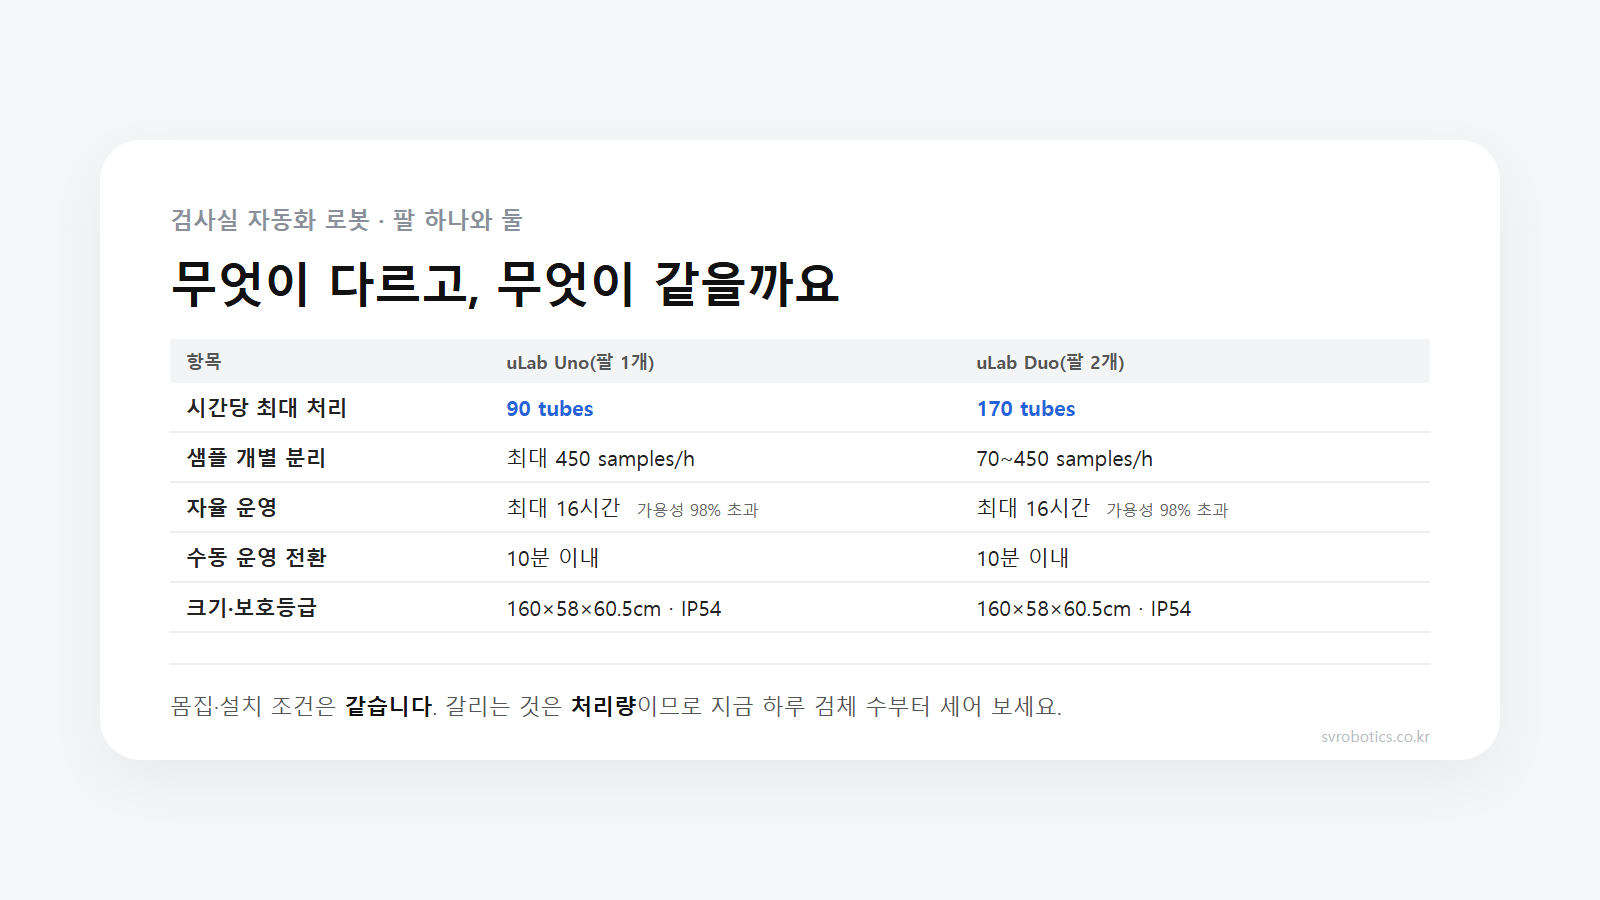This screenshot has width=1600, height=900.
Task: Click the subtitle '검사실 자동화 로봇 · 팔 하나와 둘'
Action: coord(346,220)
